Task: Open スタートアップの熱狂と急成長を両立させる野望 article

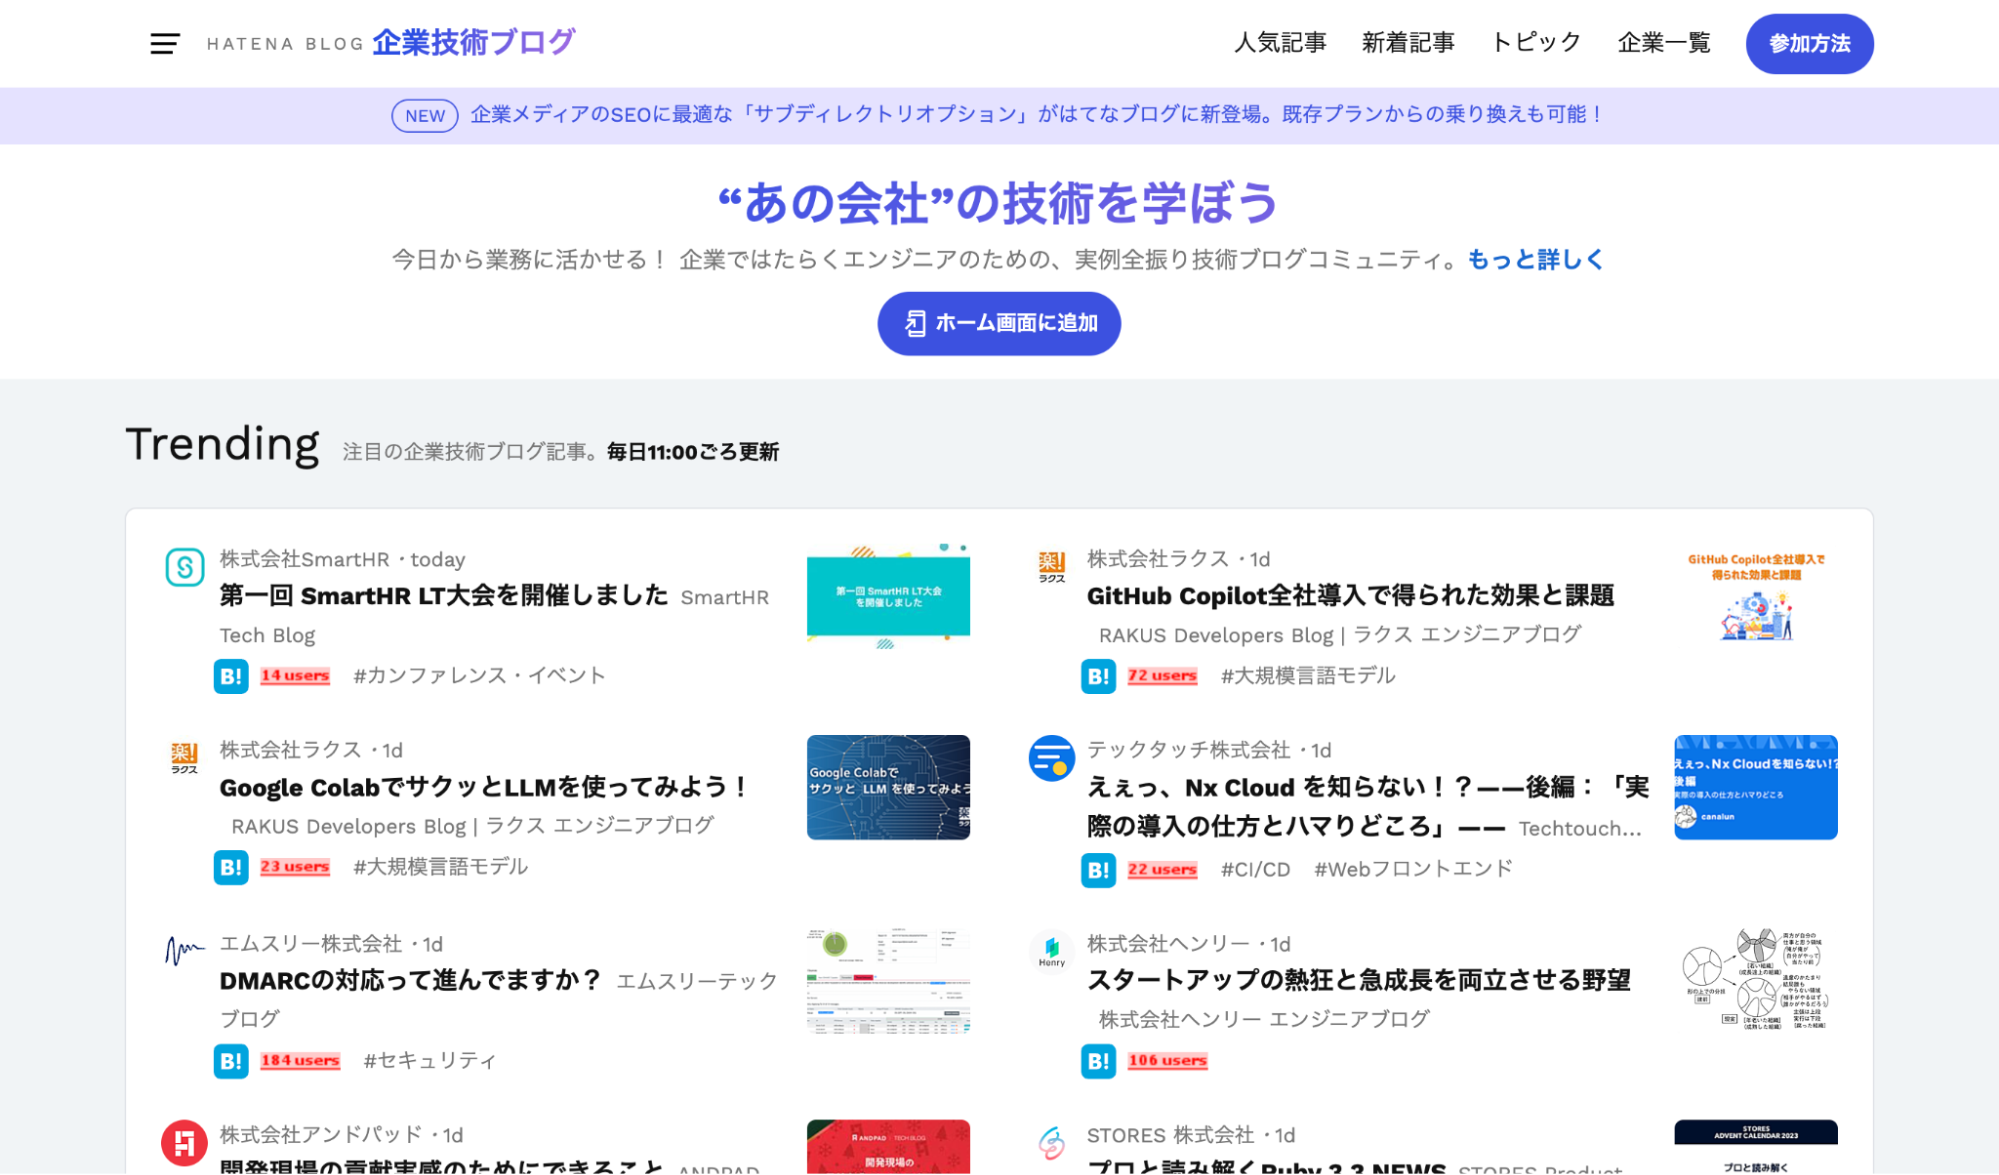Action: coord(1359,980)
